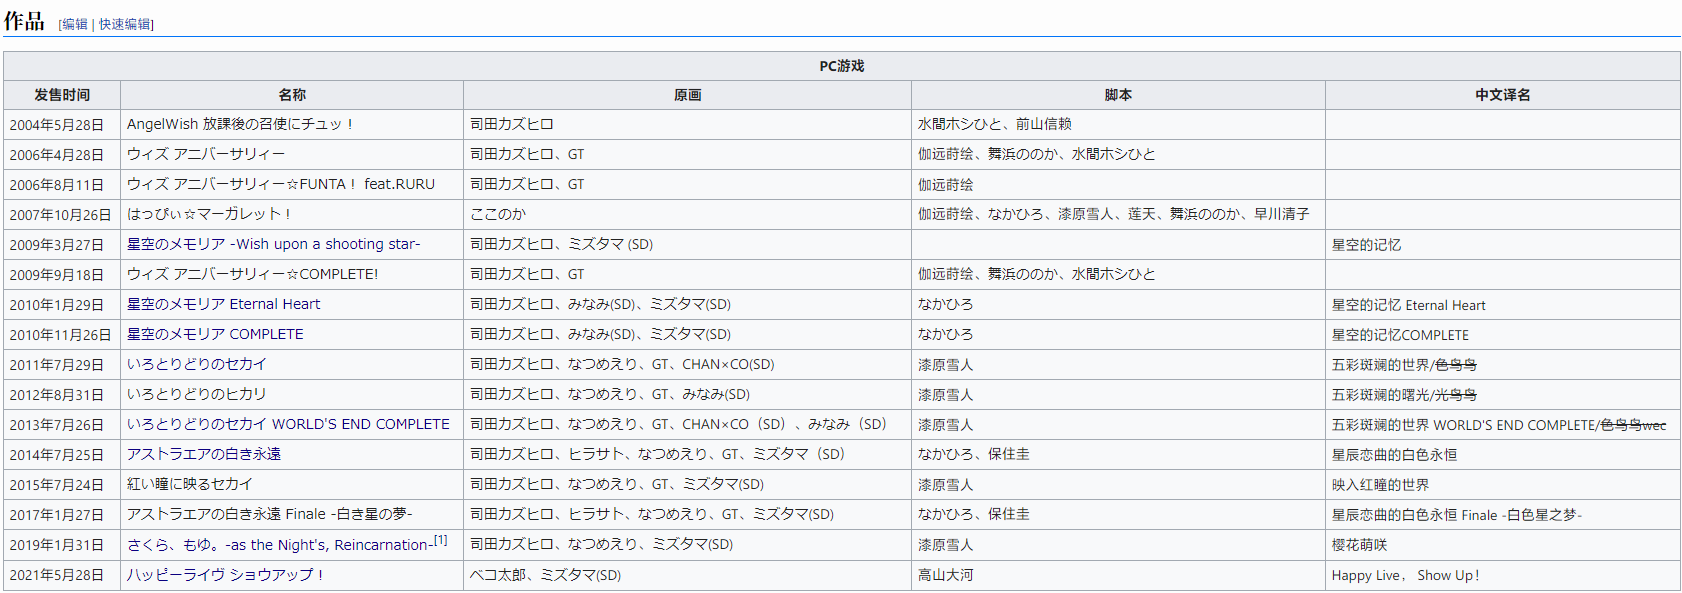Click the 脚本 column header
The width and height of the screenshot is (1682, 593).
pyautogui.click(x=1118, y=95)
